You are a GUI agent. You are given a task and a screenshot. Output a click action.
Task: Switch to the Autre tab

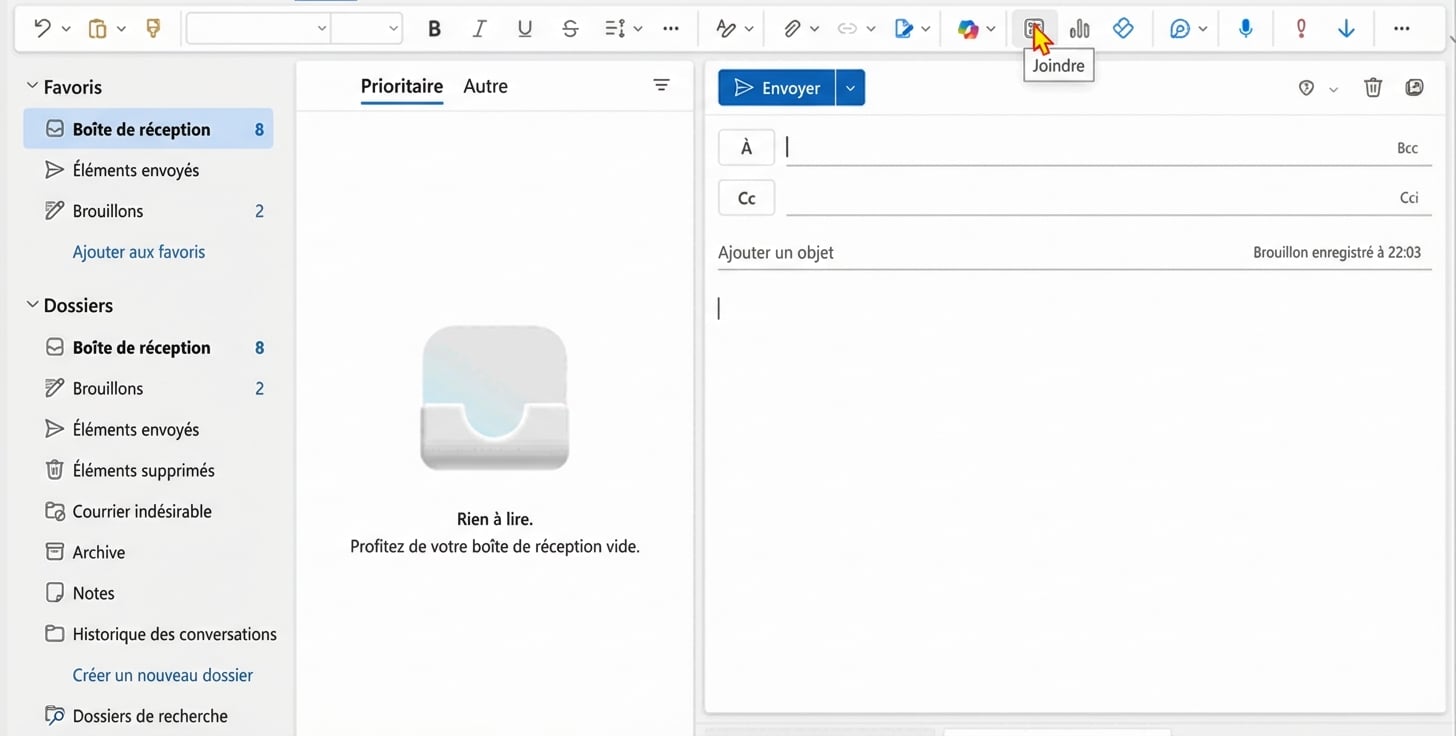485,86
